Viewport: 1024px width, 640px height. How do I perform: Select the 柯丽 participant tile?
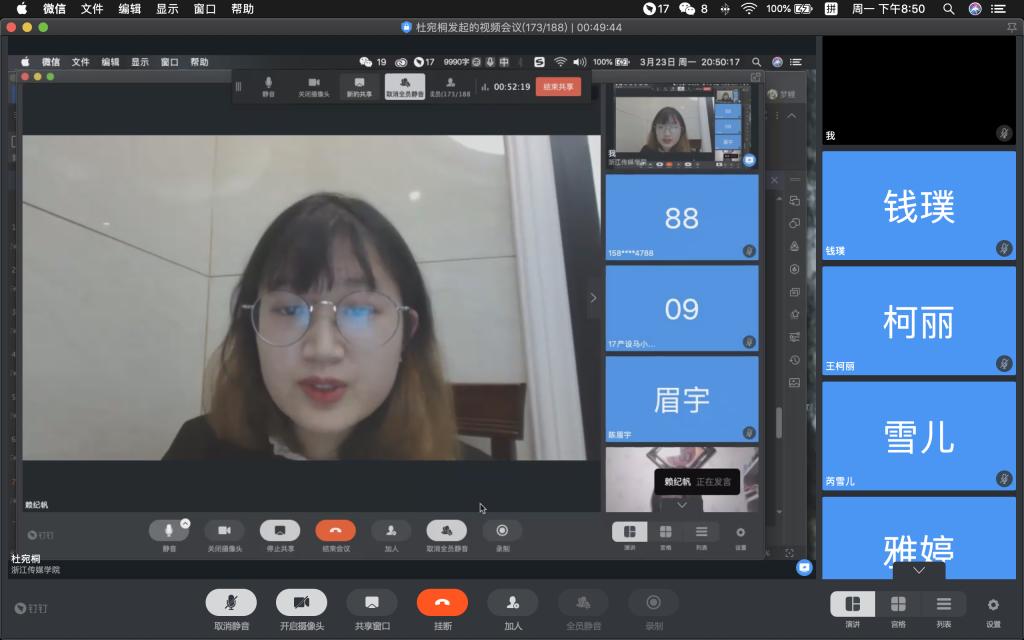click(918, 322)
